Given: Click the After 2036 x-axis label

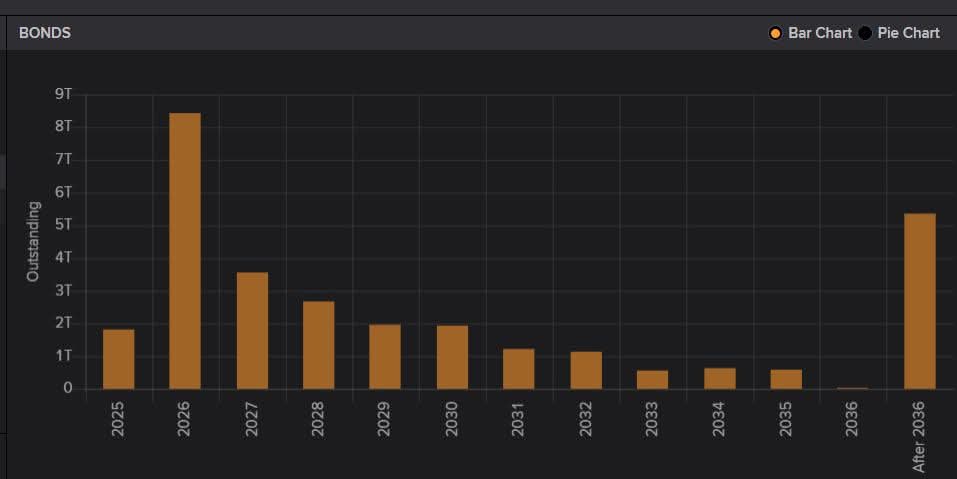Looking at the screenshot, I should click(x=920, y=435).
